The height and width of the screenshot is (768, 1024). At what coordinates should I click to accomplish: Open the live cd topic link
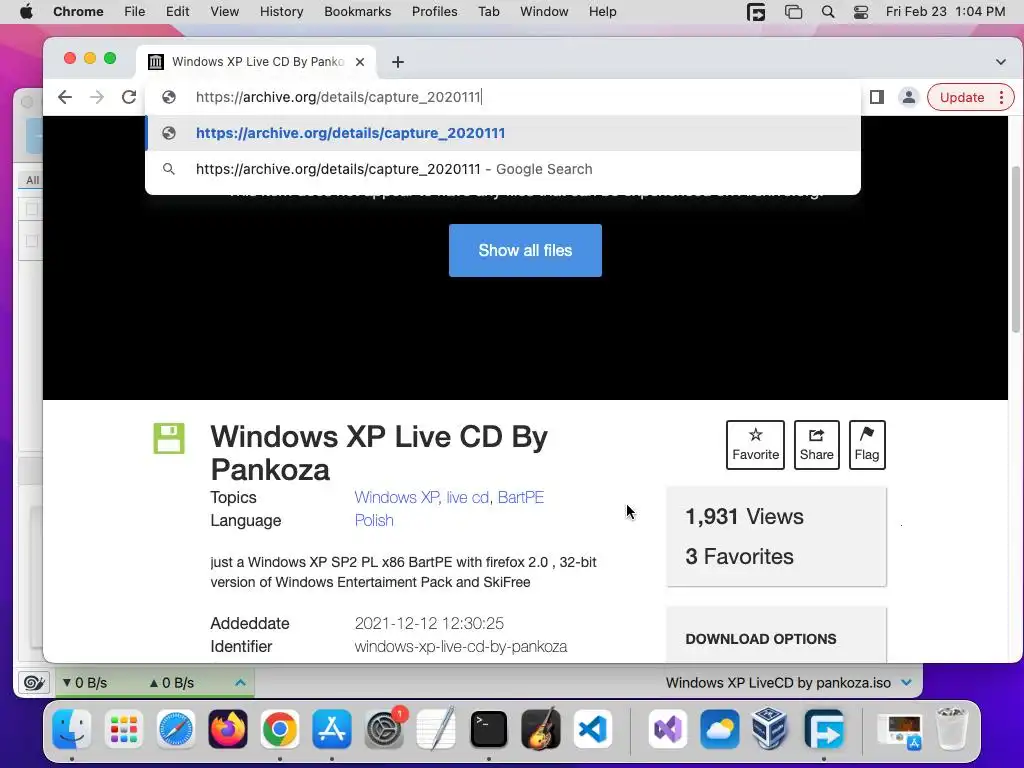[467, 498]
